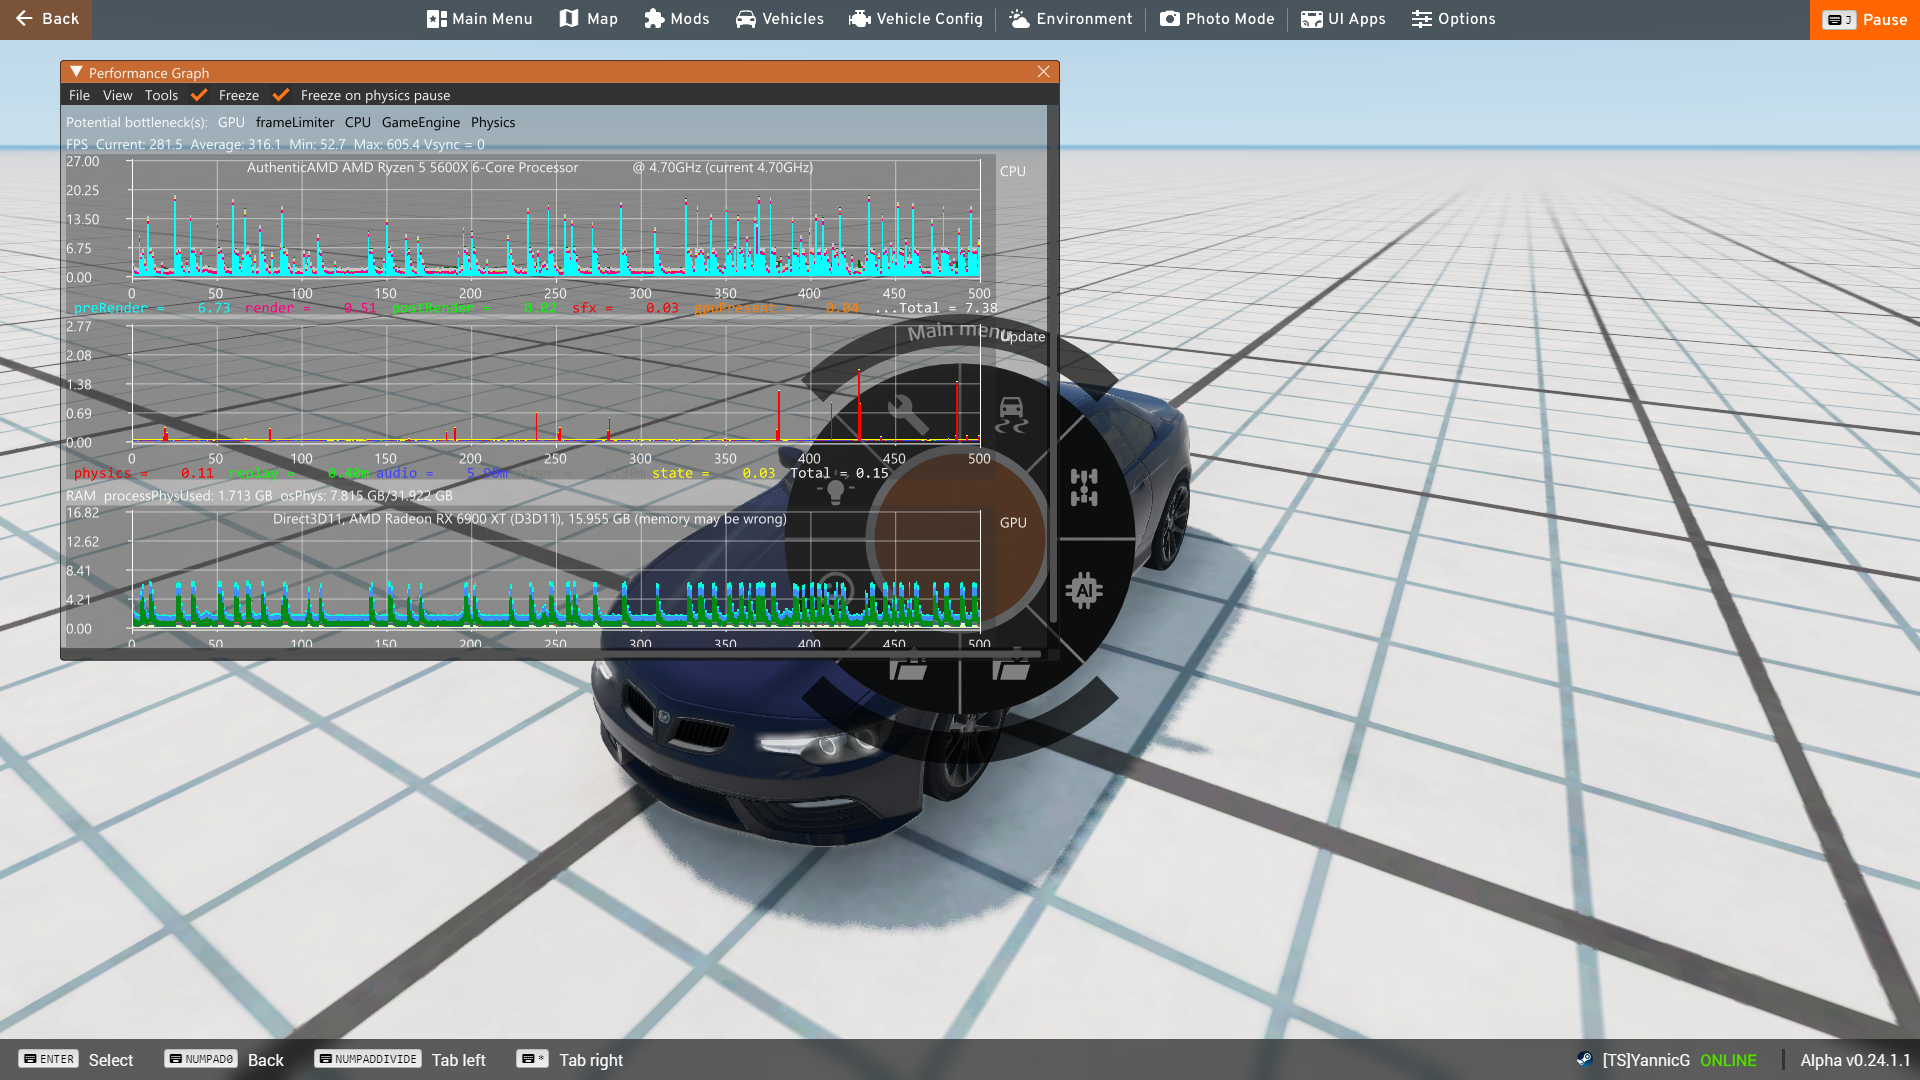This screenshot has height=1080, width=1920.
Task: Click the NUMPAD0 Back key hint
Action: [x=225, y=1060]
